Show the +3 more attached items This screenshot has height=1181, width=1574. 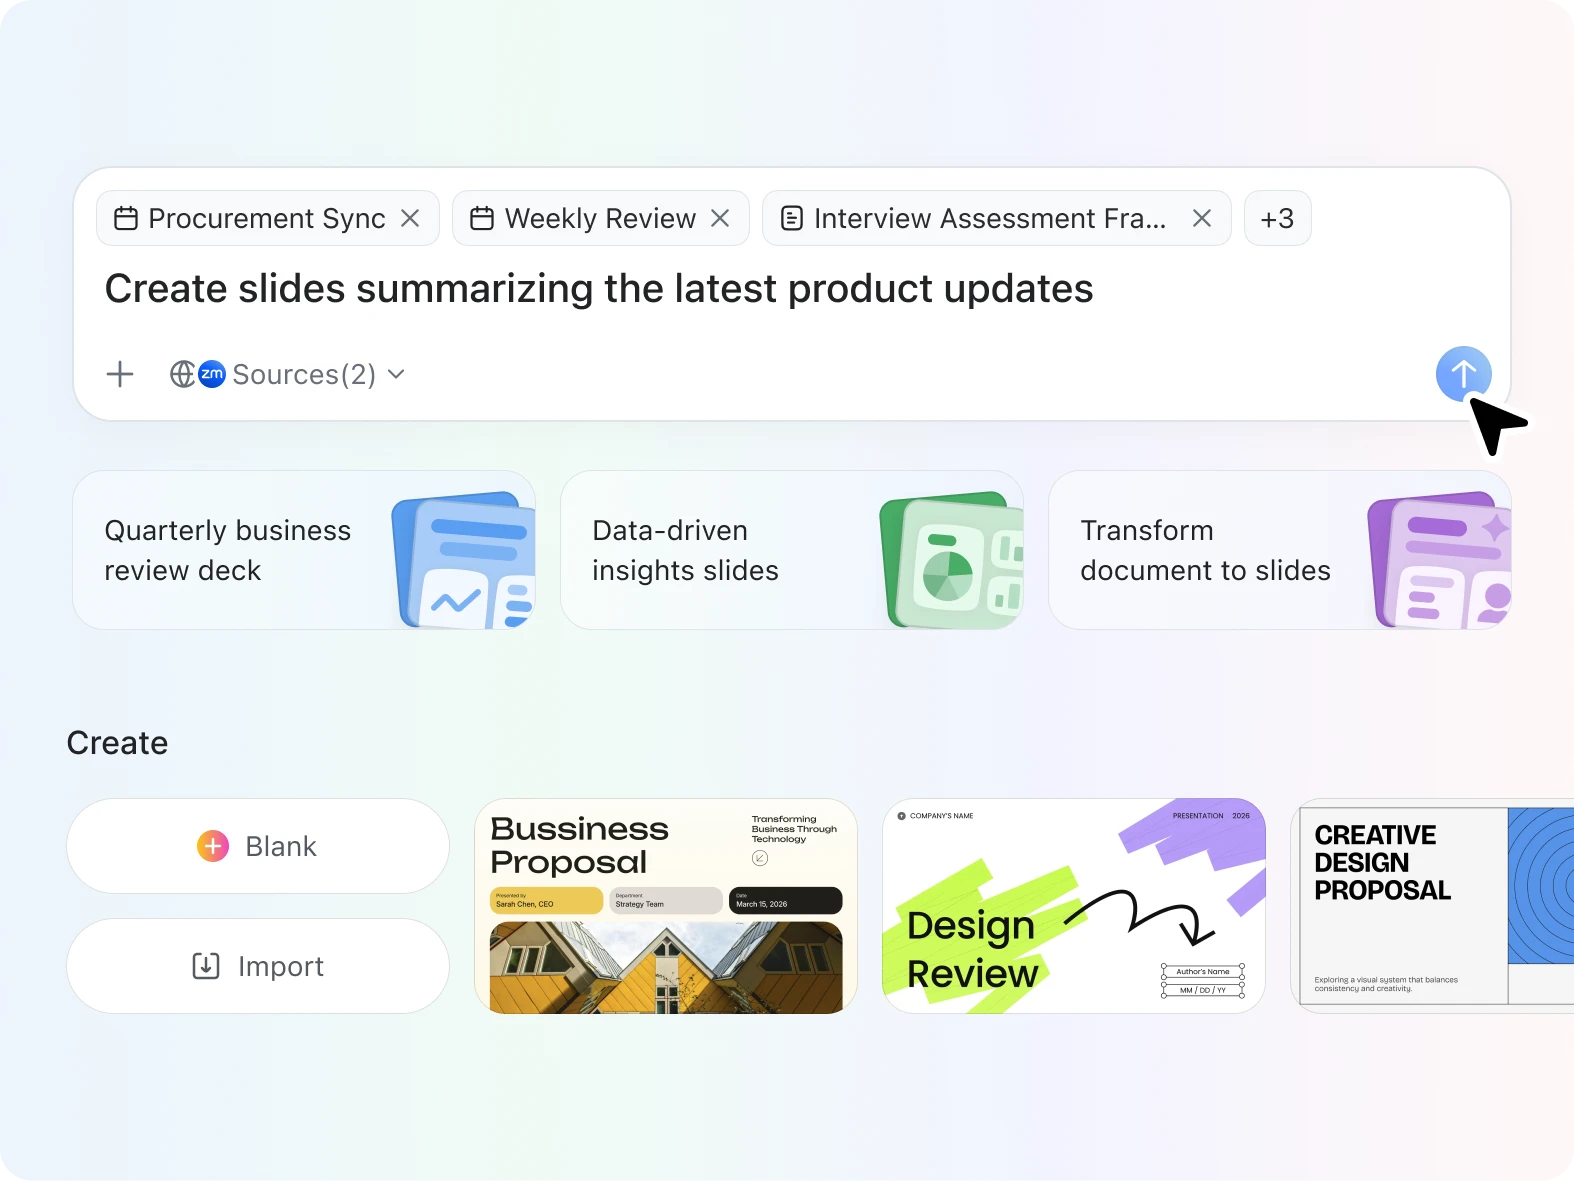(1277, 218)
